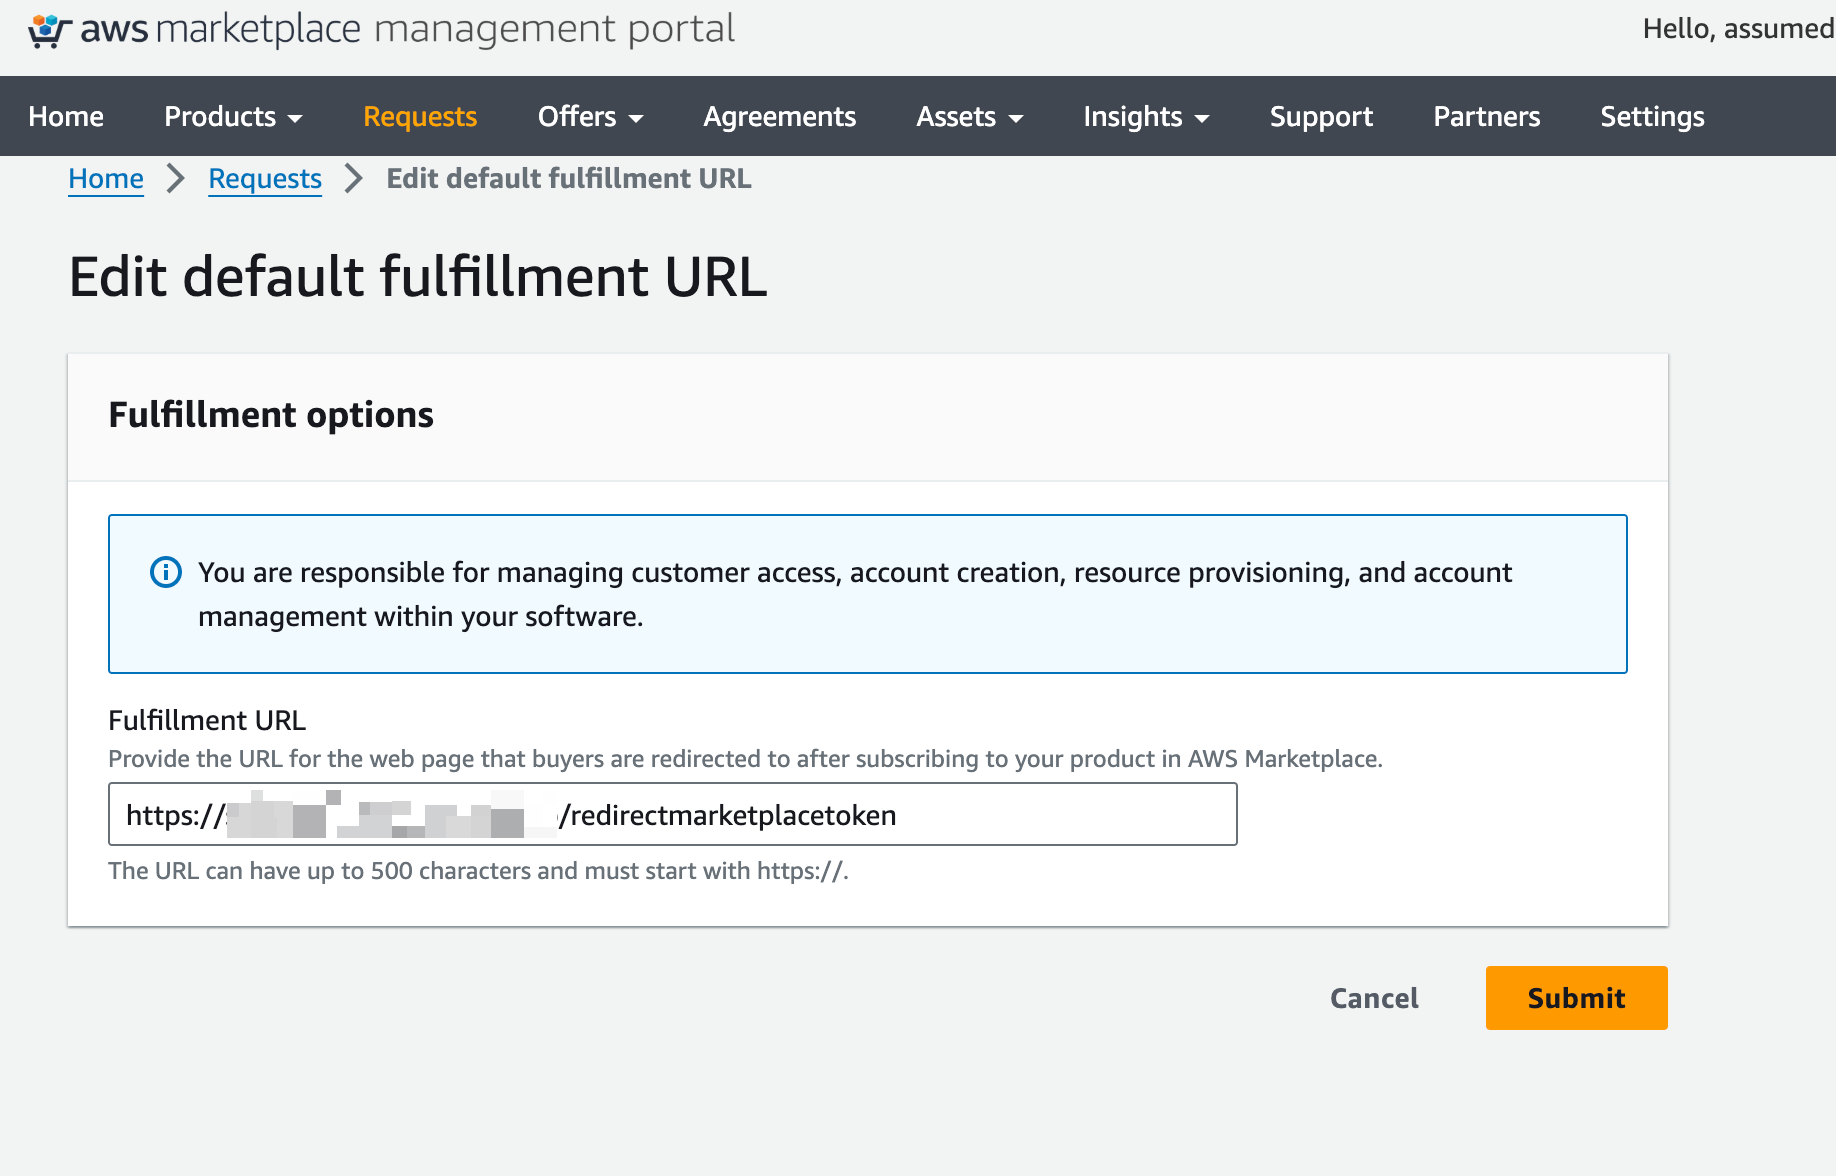Click the 'aws marketplace management portal' title

pos(407,30)
